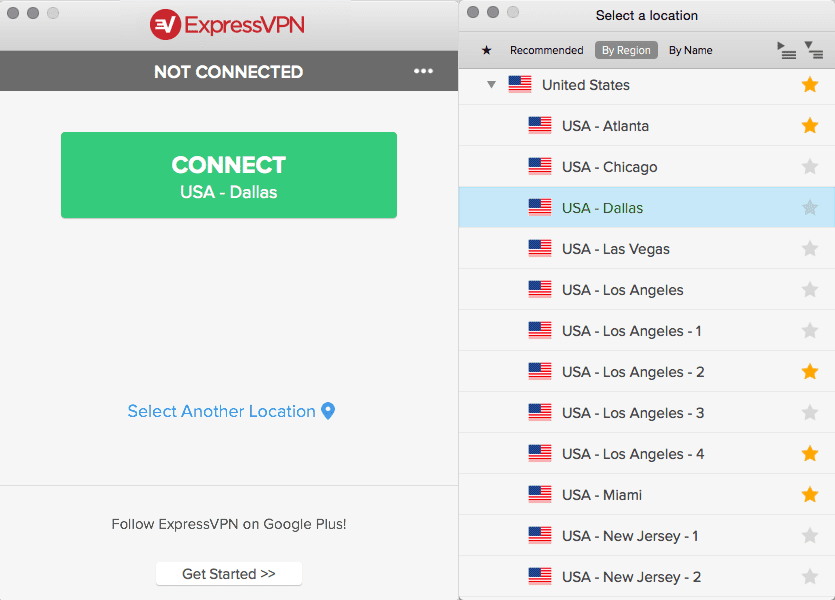
Task: Click the United States flag icon
Action: tap(520, 85)
